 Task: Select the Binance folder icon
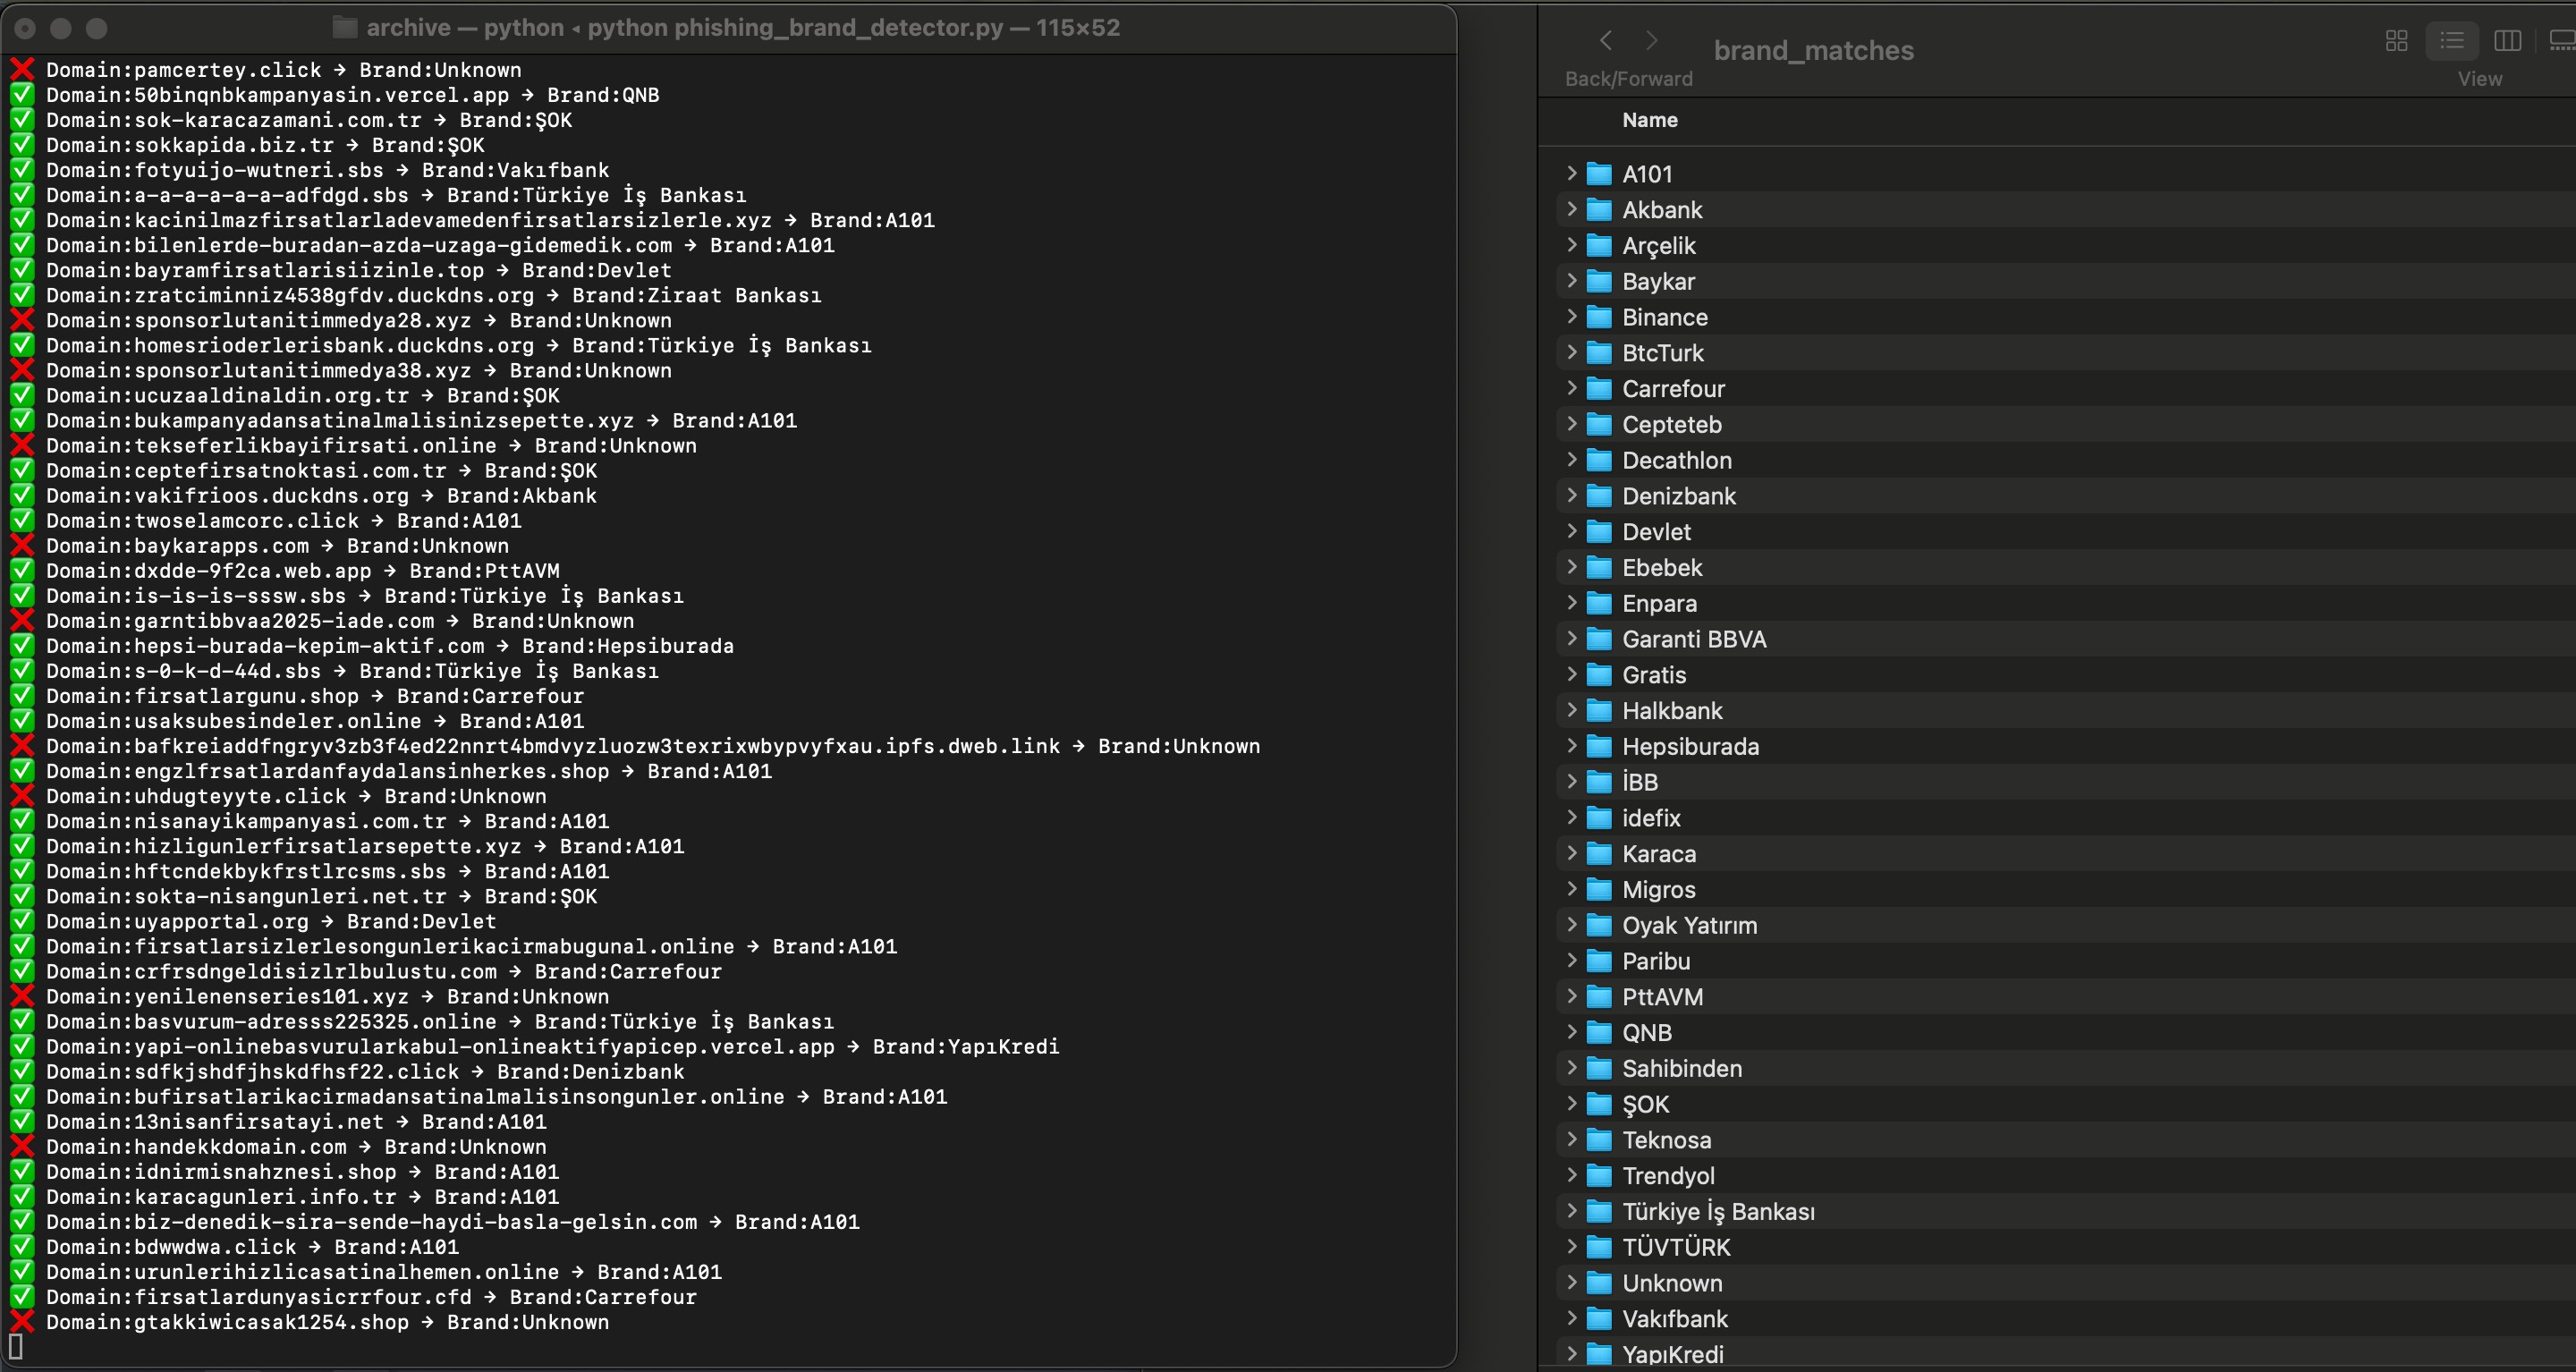(x=1600, y=318)
